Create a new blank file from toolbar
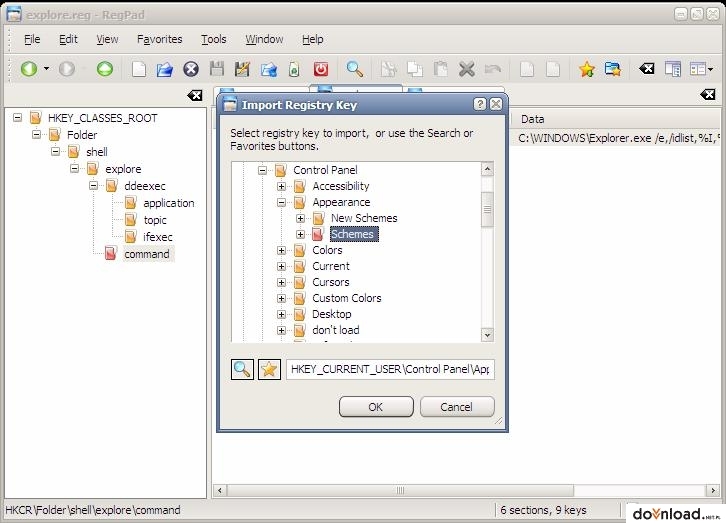 (x=139, y=69)
